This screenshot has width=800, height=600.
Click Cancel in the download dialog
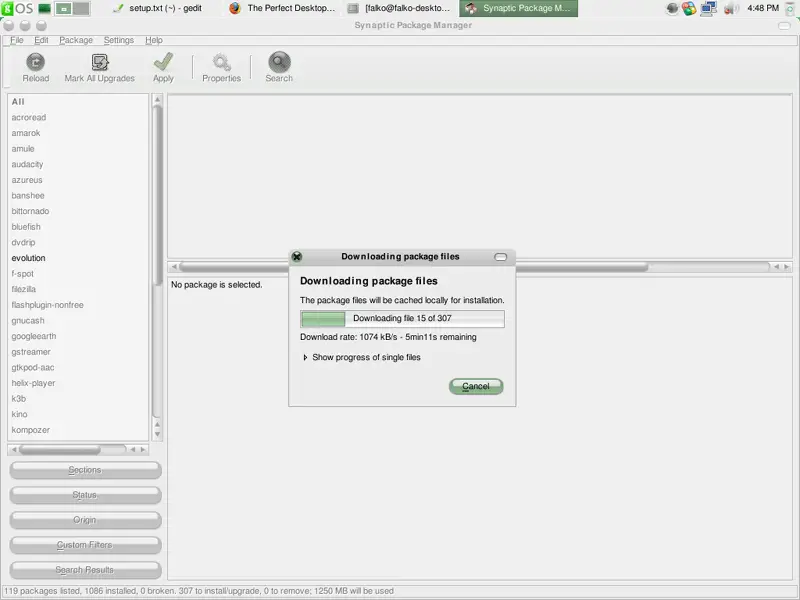[476, 386]
